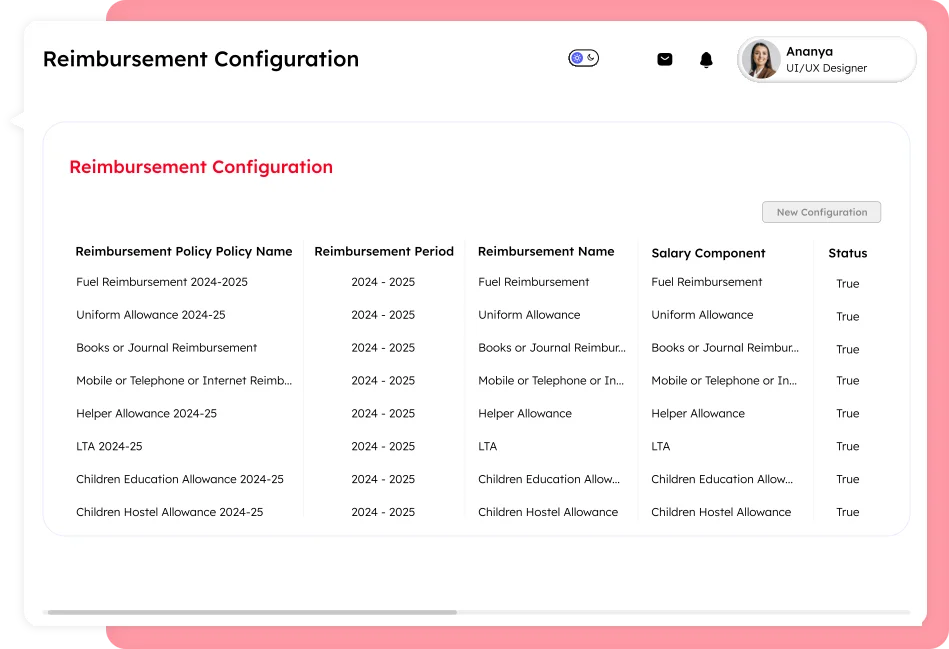Click the horizontal scrollbar at bottom
The width and height of the screenshot is (949, 649).
click(252, 612)
